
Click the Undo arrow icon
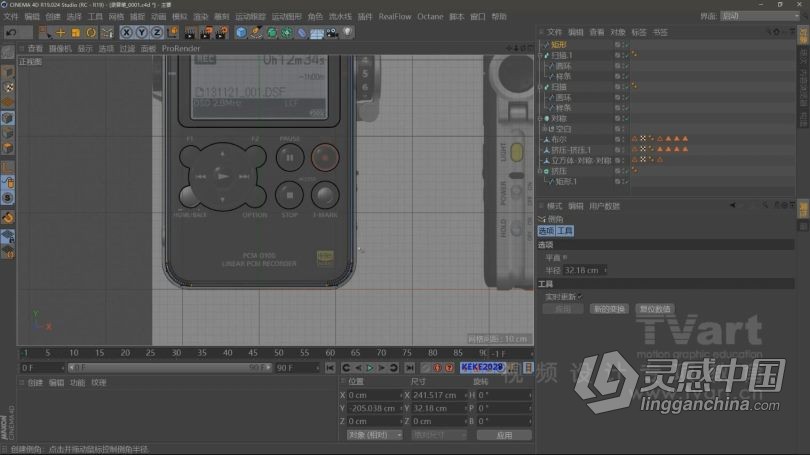coord(11,33)
